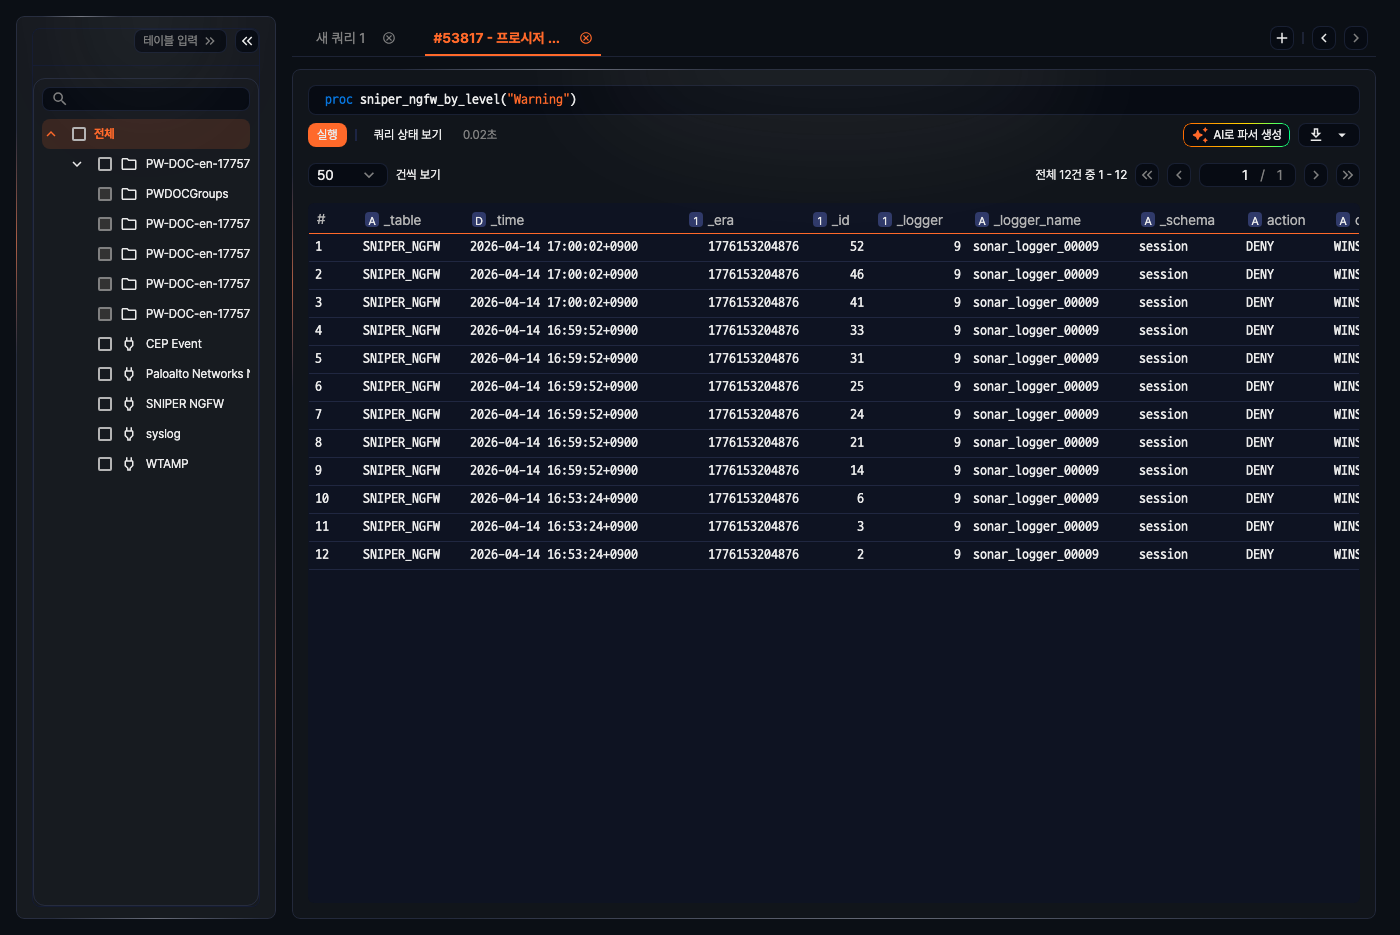1400x935 pixels.
Task: Switch to the 새 쿼리 1 tab
Action: click(x=341, y=38)
